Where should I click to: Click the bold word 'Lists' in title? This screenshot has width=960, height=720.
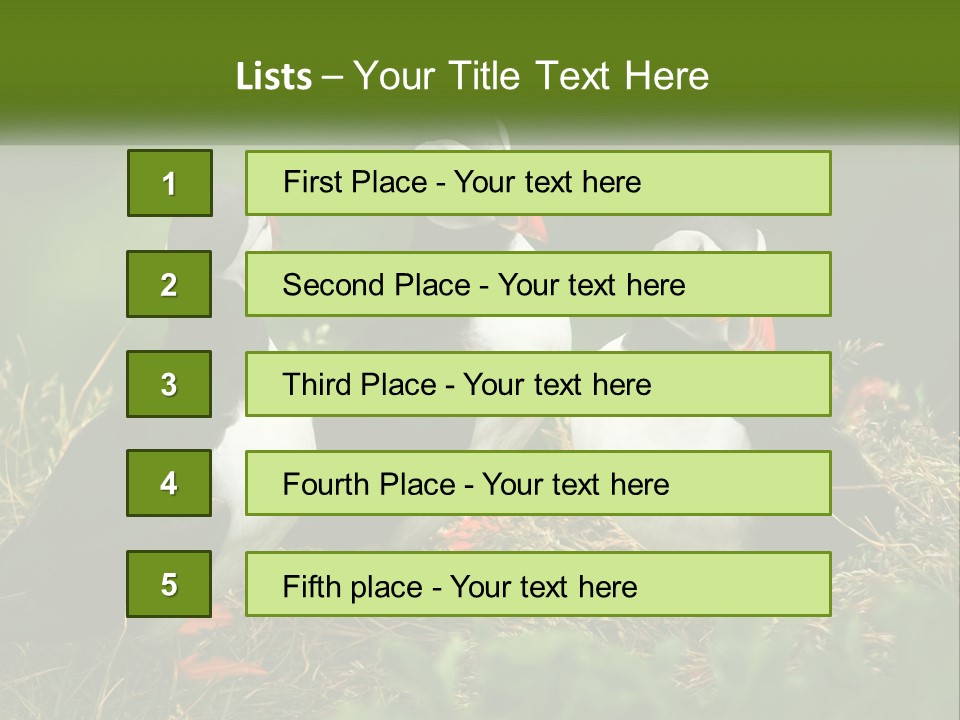click(x=273, y=76)
